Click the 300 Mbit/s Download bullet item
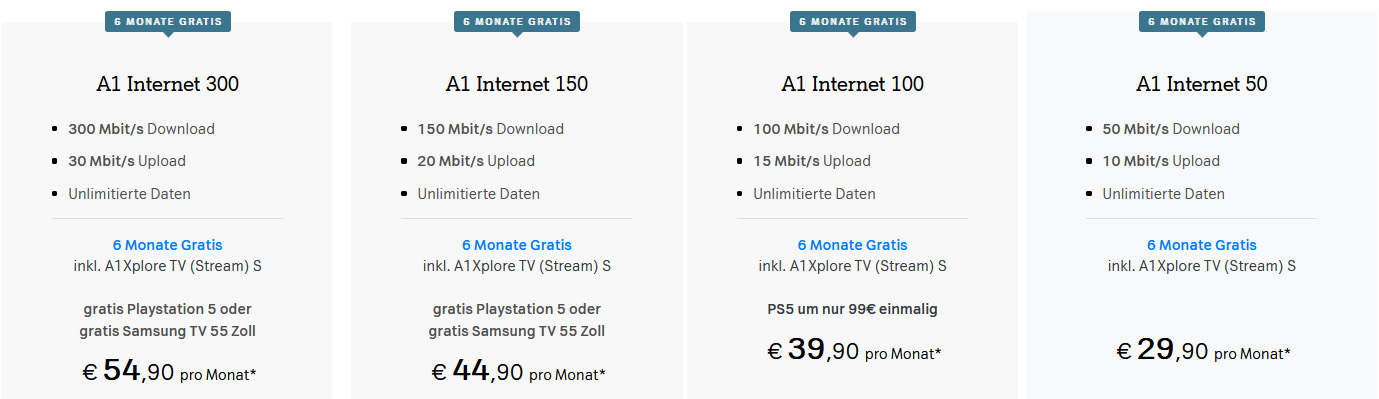 click(141, 129)
